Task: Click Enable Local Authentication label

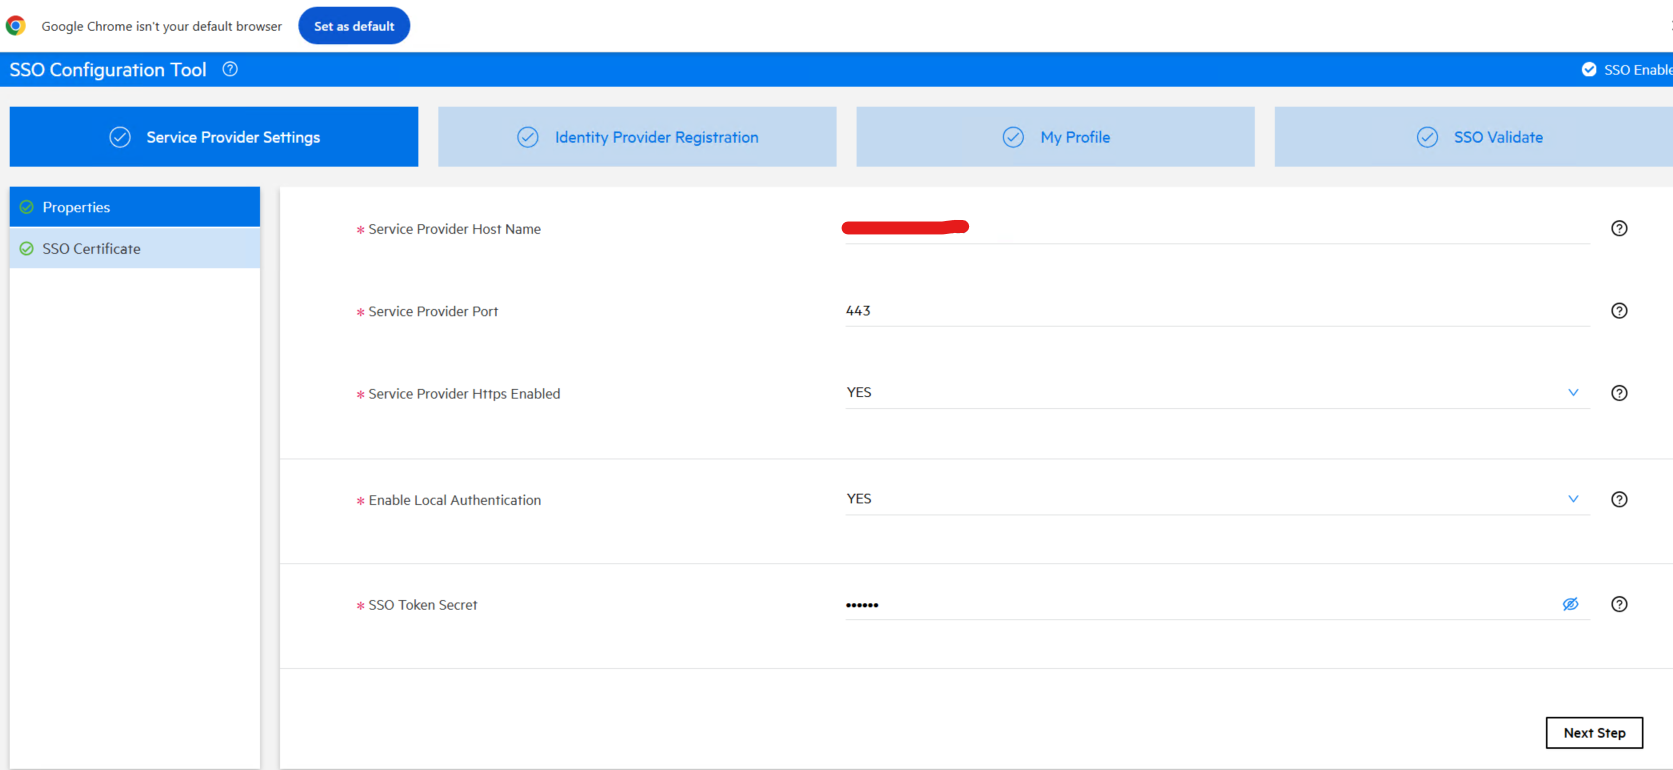Action: (x=454, y=500)
